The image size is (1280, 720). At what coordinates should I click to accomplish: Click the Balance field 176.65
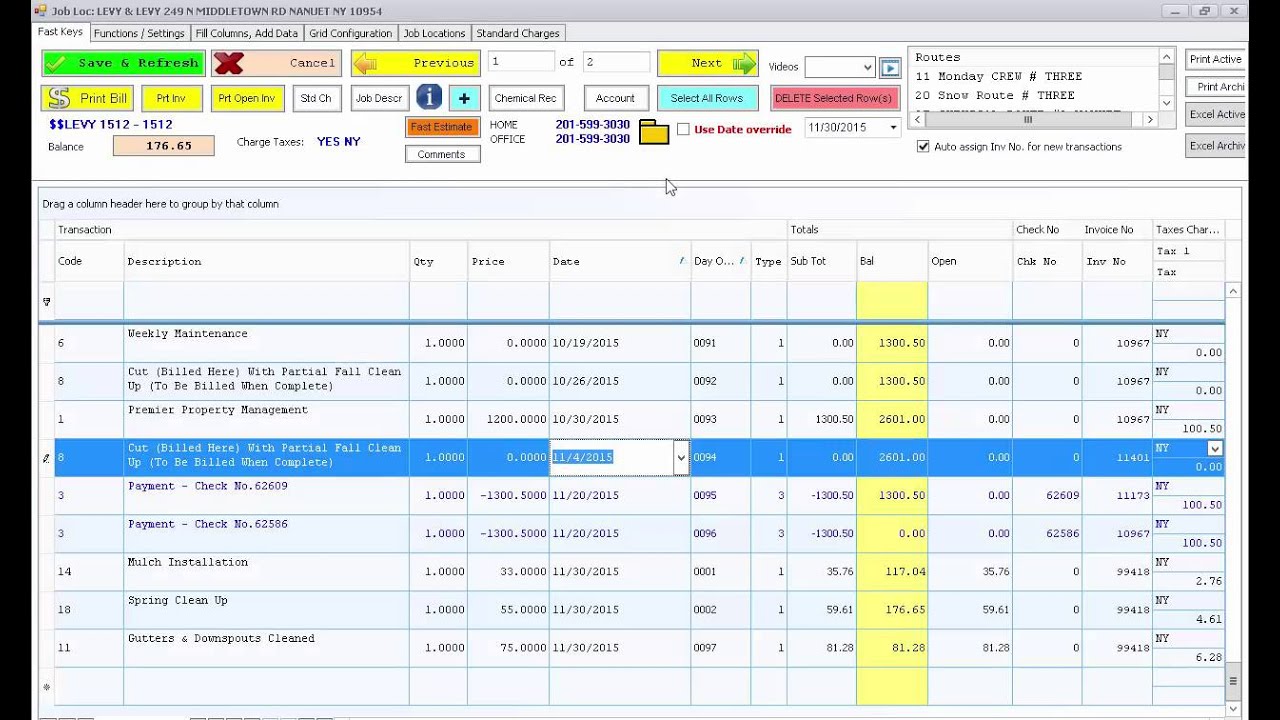click(164, 146)
